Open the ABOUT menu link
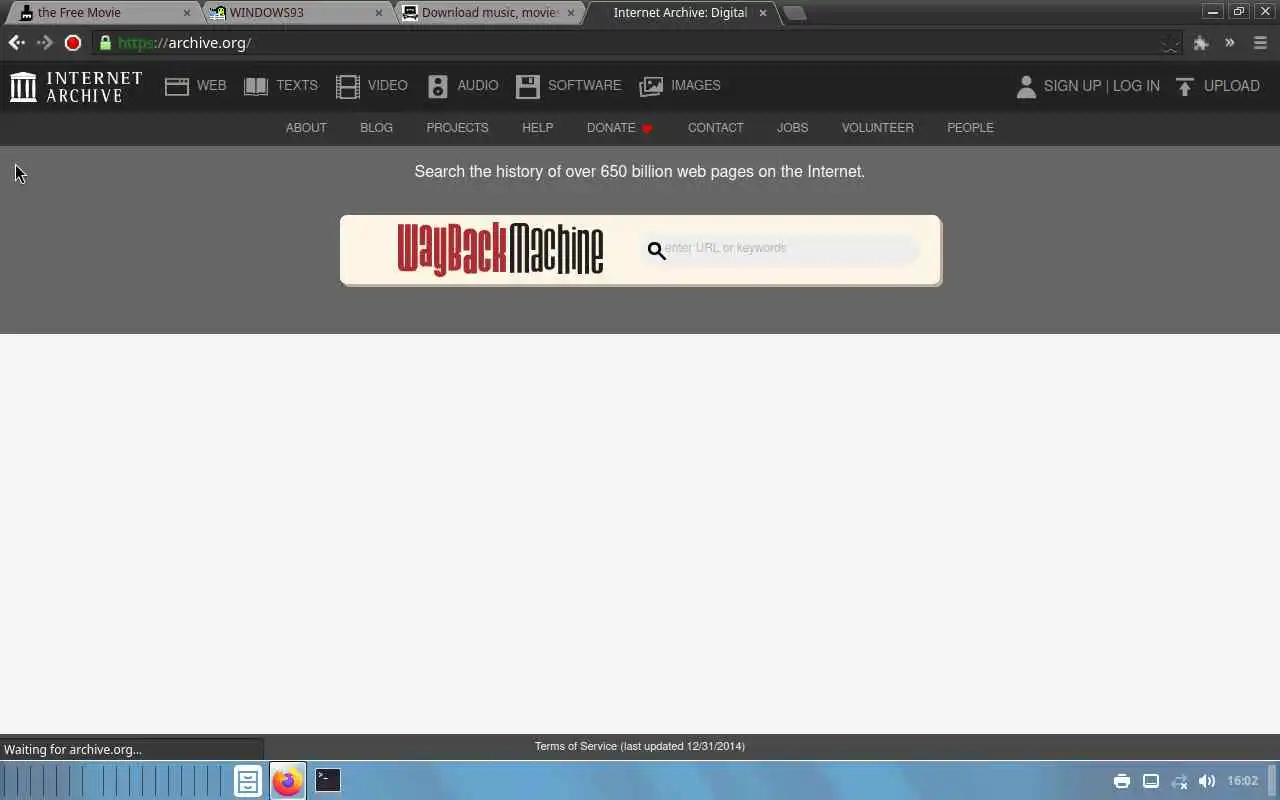 (306, 128)
